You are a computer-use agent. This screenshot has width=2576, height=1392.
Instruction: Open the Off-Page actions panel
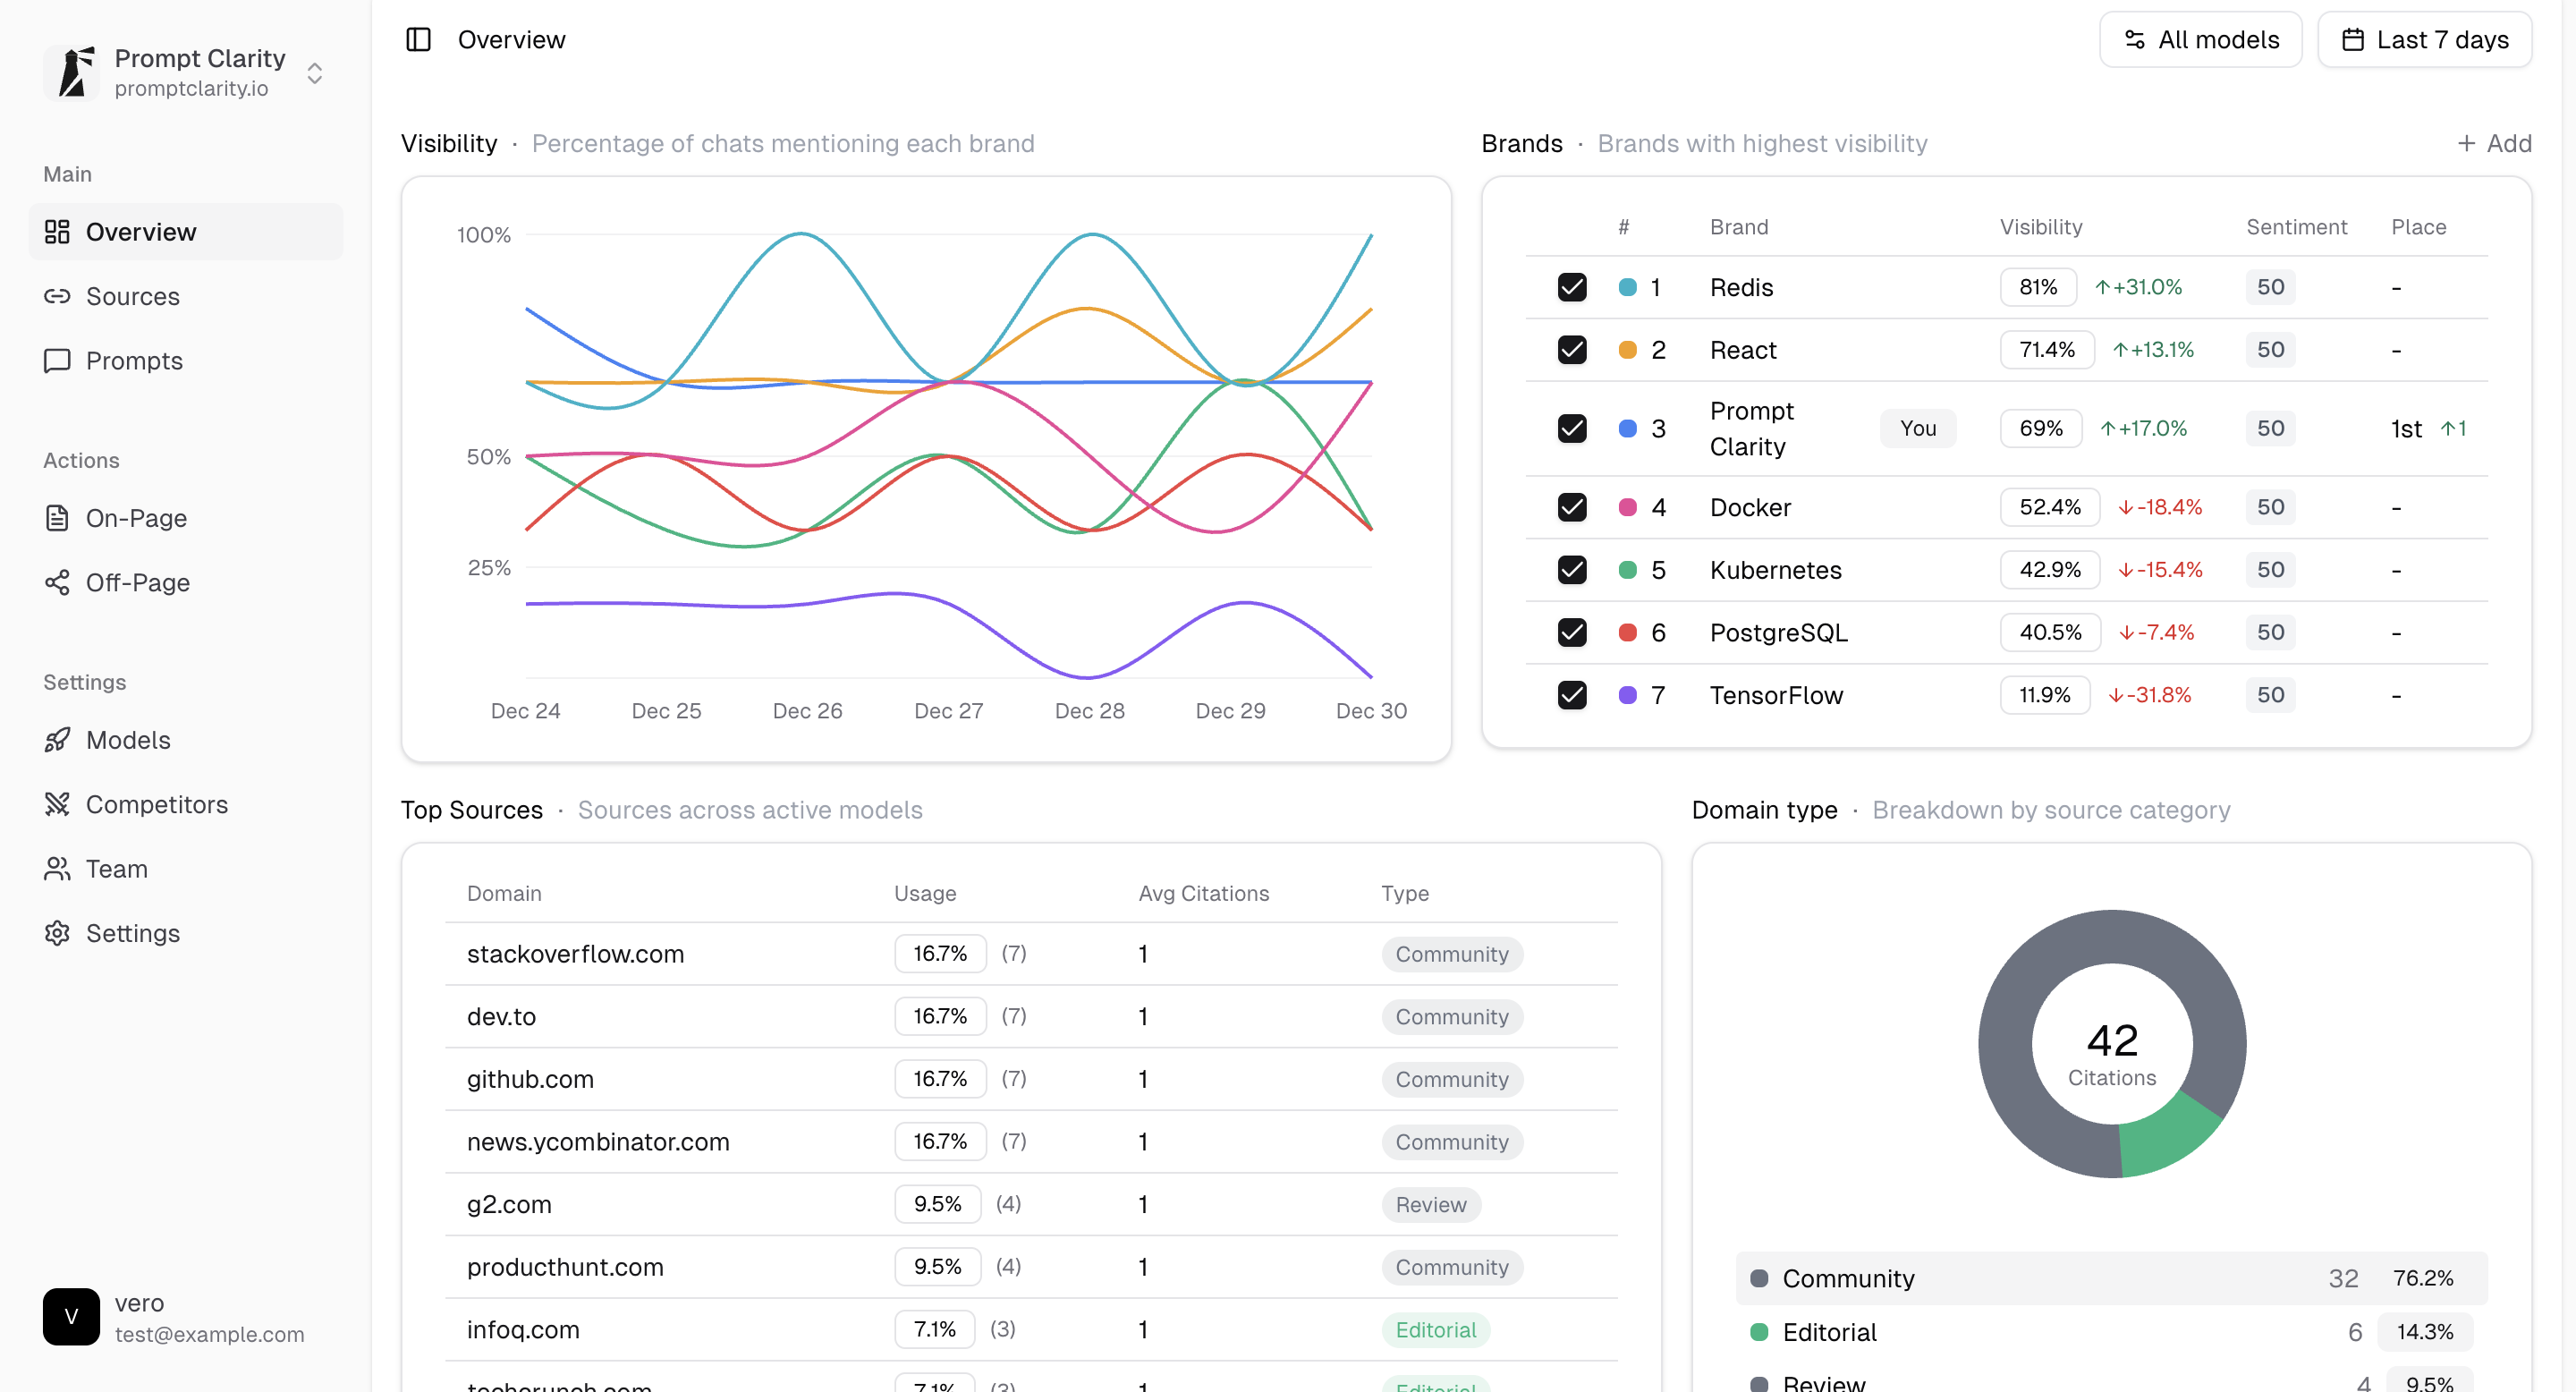[138, 583]
